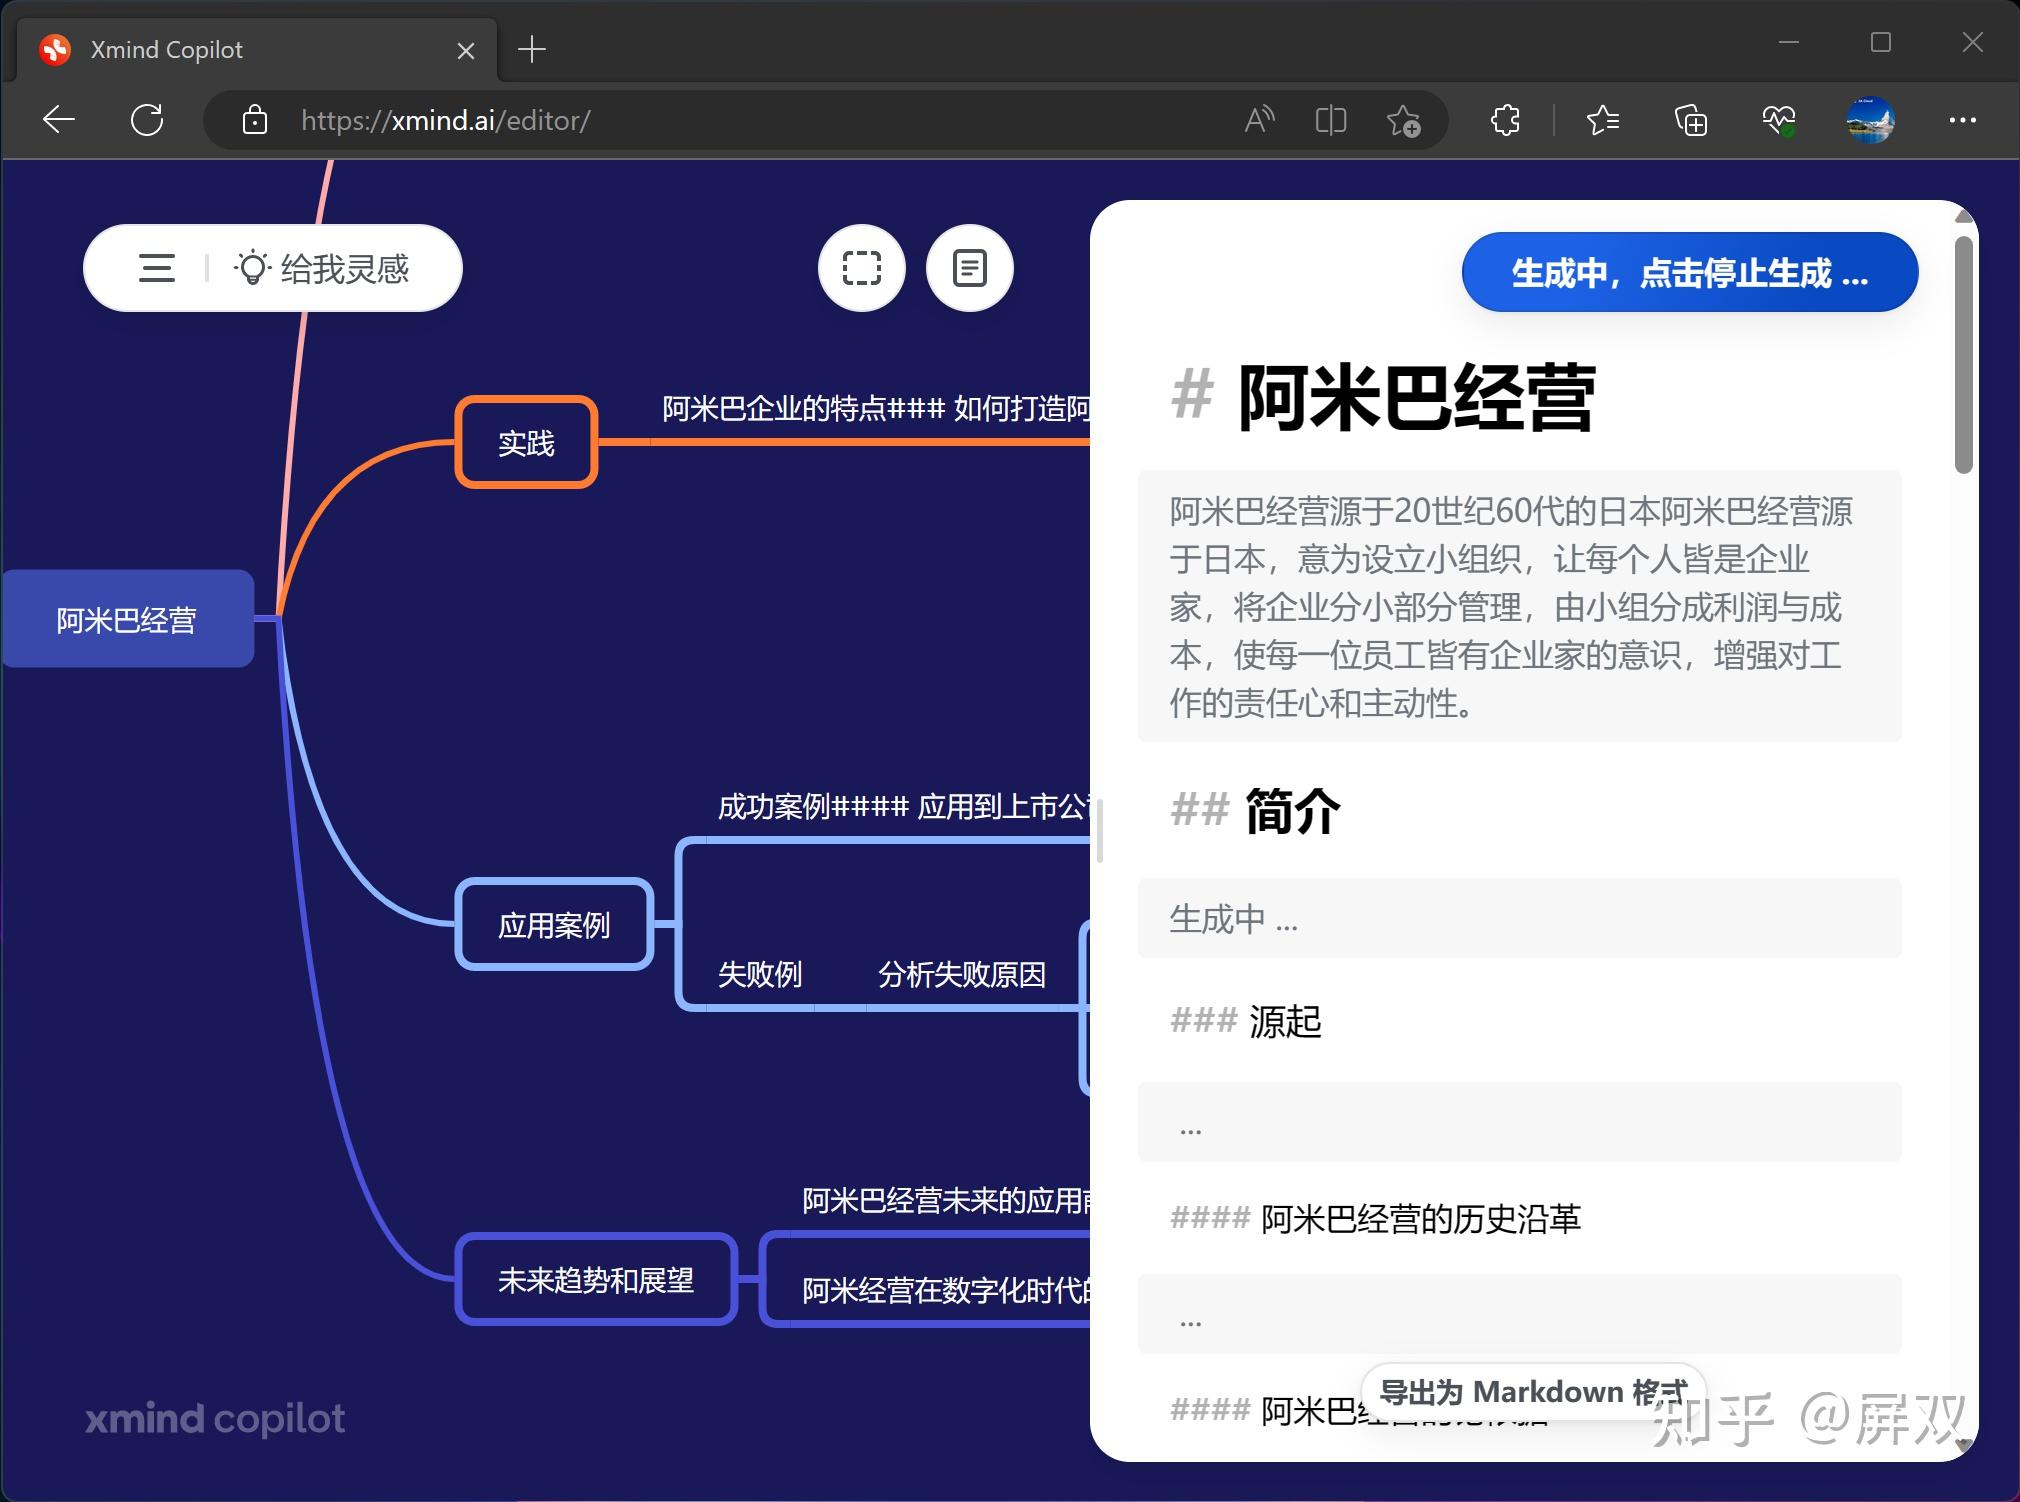The image size is (2020, 1502).
Task: Open the Favorites list icon
Action: click(1602, 120)
